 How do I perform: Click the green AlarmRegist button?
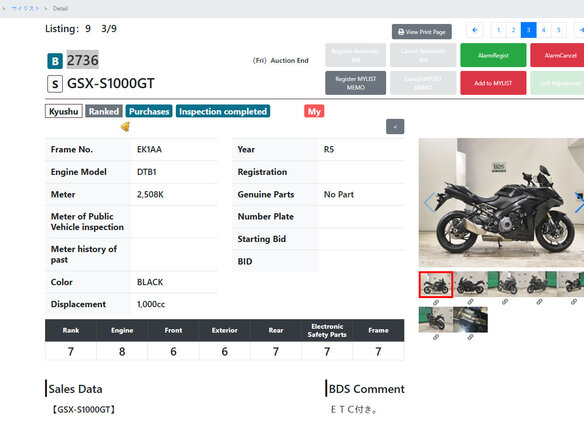coord(493,55)
